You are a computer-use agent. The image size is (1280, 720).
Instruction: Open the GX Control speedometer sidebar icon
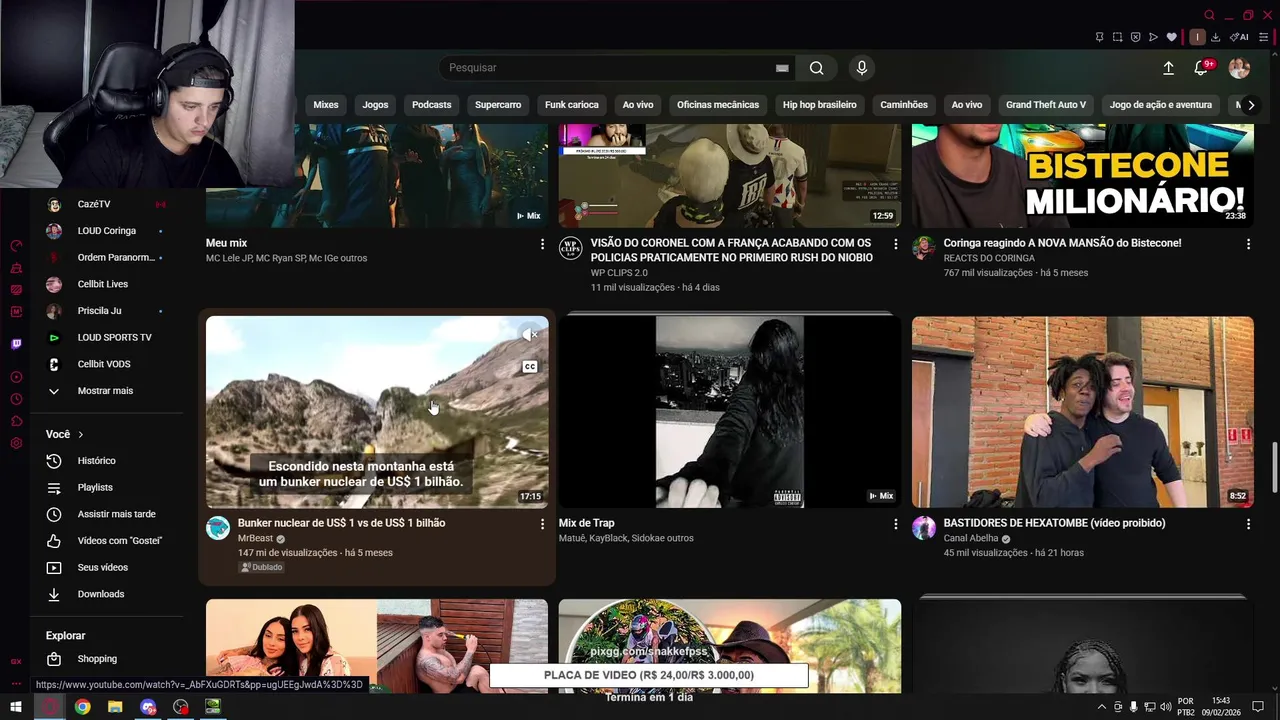point(16,246)
